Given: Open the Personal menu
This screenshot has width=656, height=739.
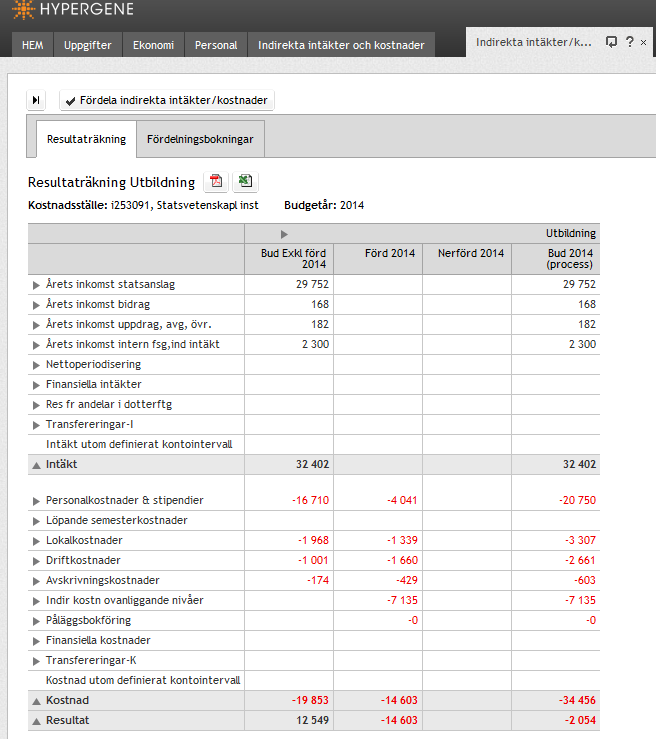Looking at the screenshot, I should (216, 45).
